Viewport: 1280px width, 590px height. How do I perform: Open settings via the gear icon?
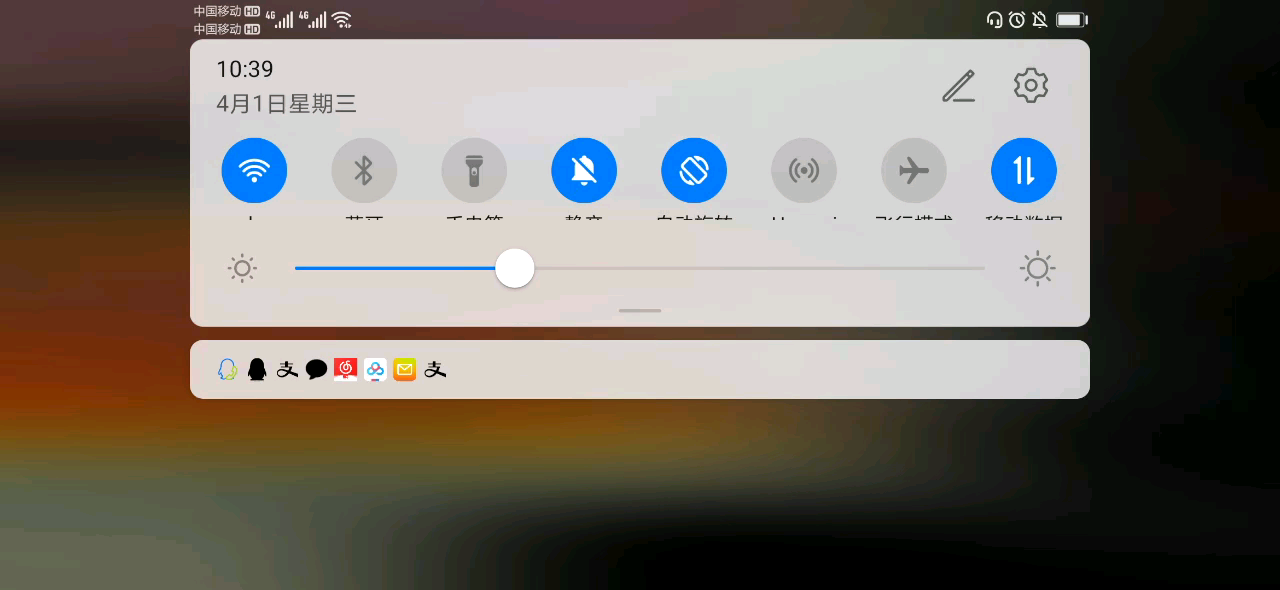pyautogui.click(x=1031, y=86)
